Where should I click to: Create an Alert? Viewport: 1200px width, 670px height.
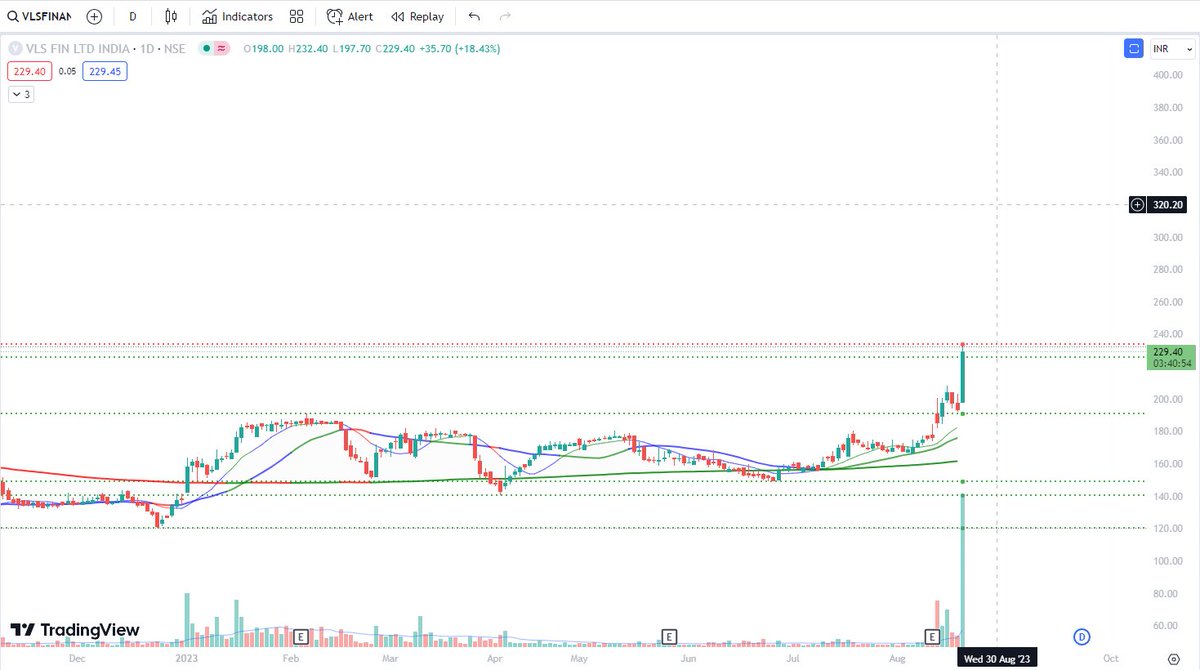tap(350, 17)
